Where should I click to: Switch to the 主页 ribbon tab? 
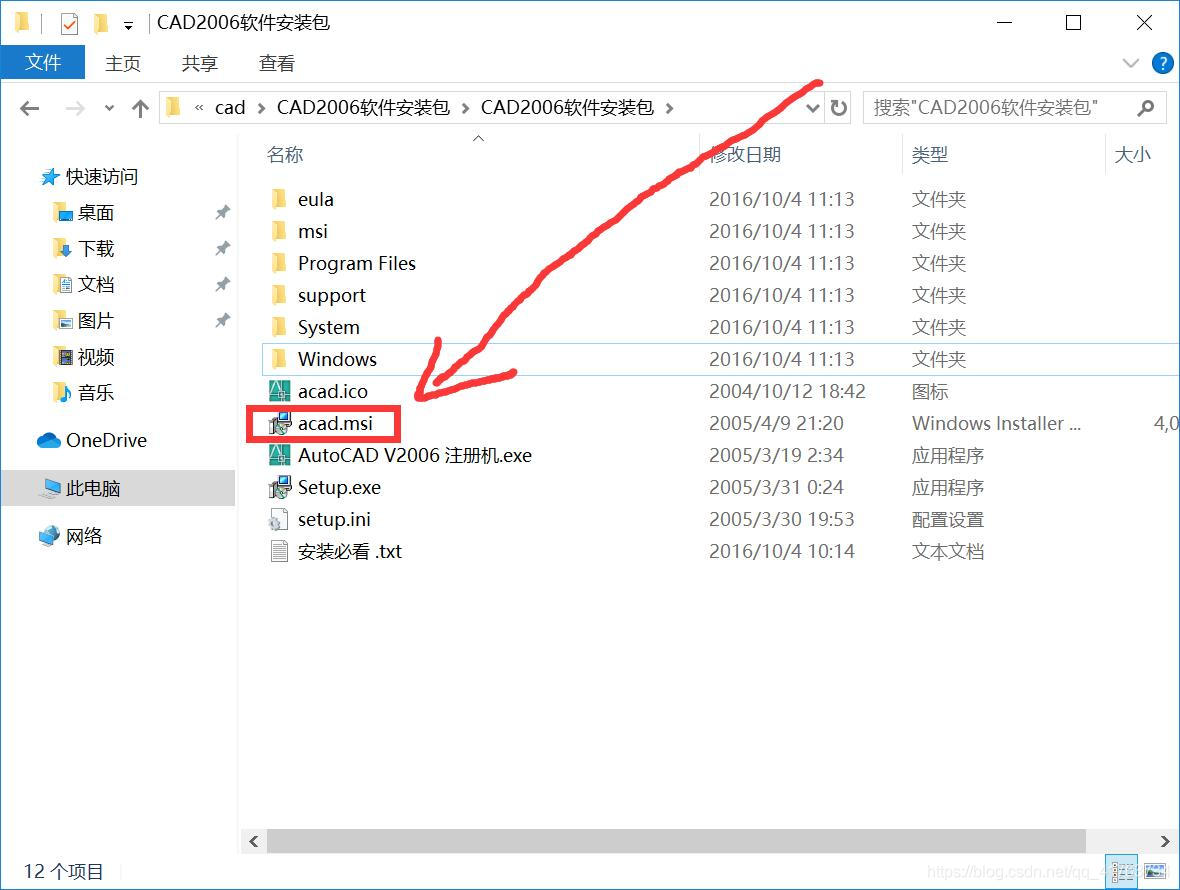(123, 63)
